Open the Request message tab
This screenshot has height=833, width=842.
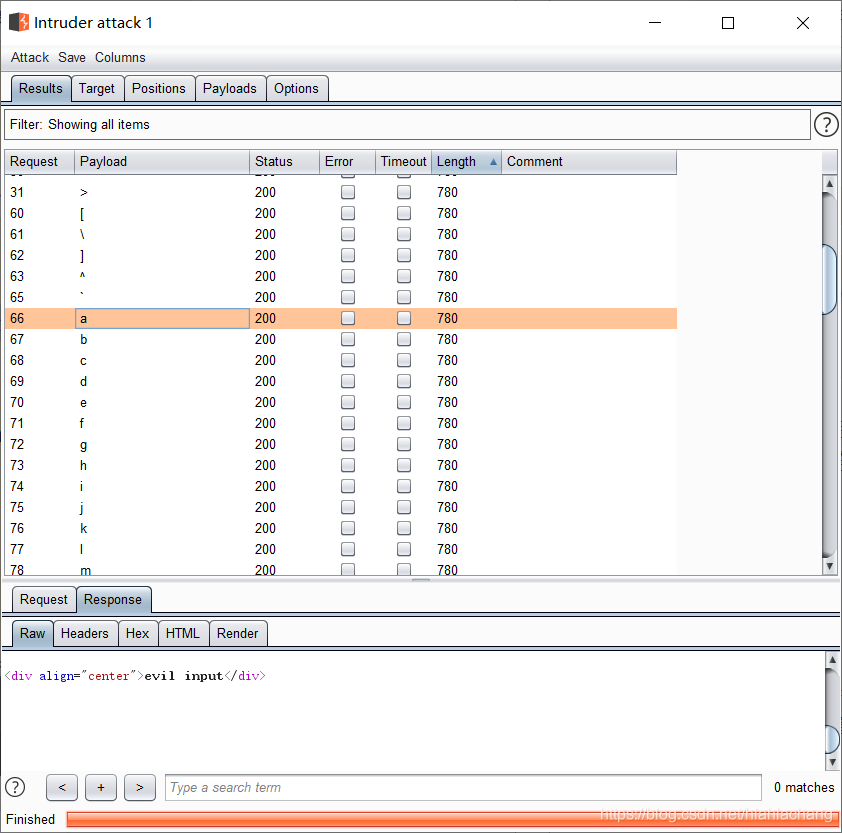44,599
